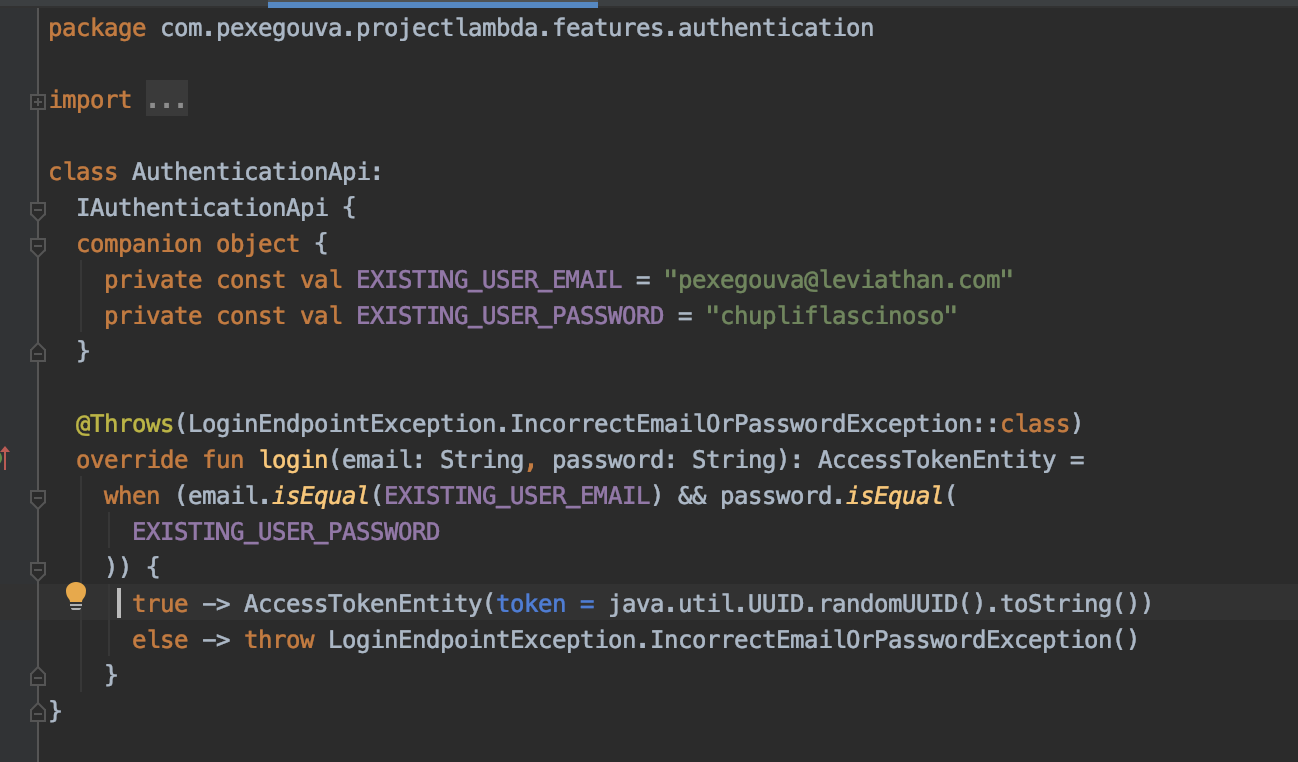
Task: Click the class closing-brace fold marker
Action: (x=38, y=712)
